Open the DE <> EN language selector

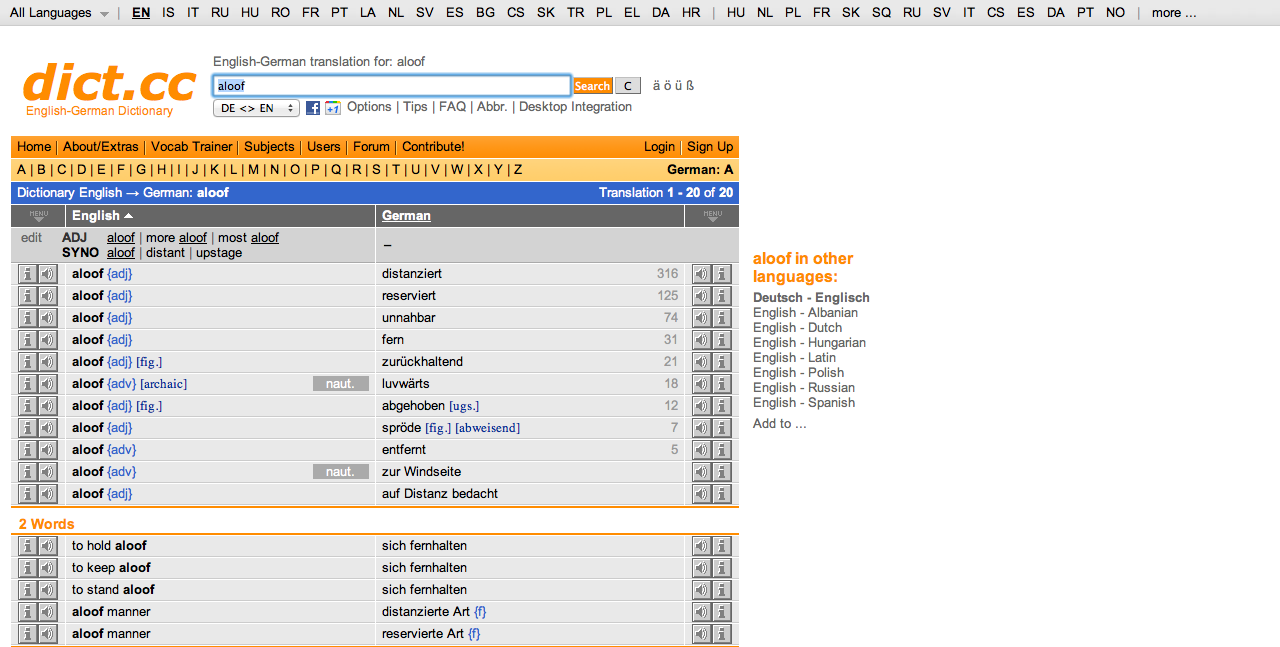click(x=256, y=108)
